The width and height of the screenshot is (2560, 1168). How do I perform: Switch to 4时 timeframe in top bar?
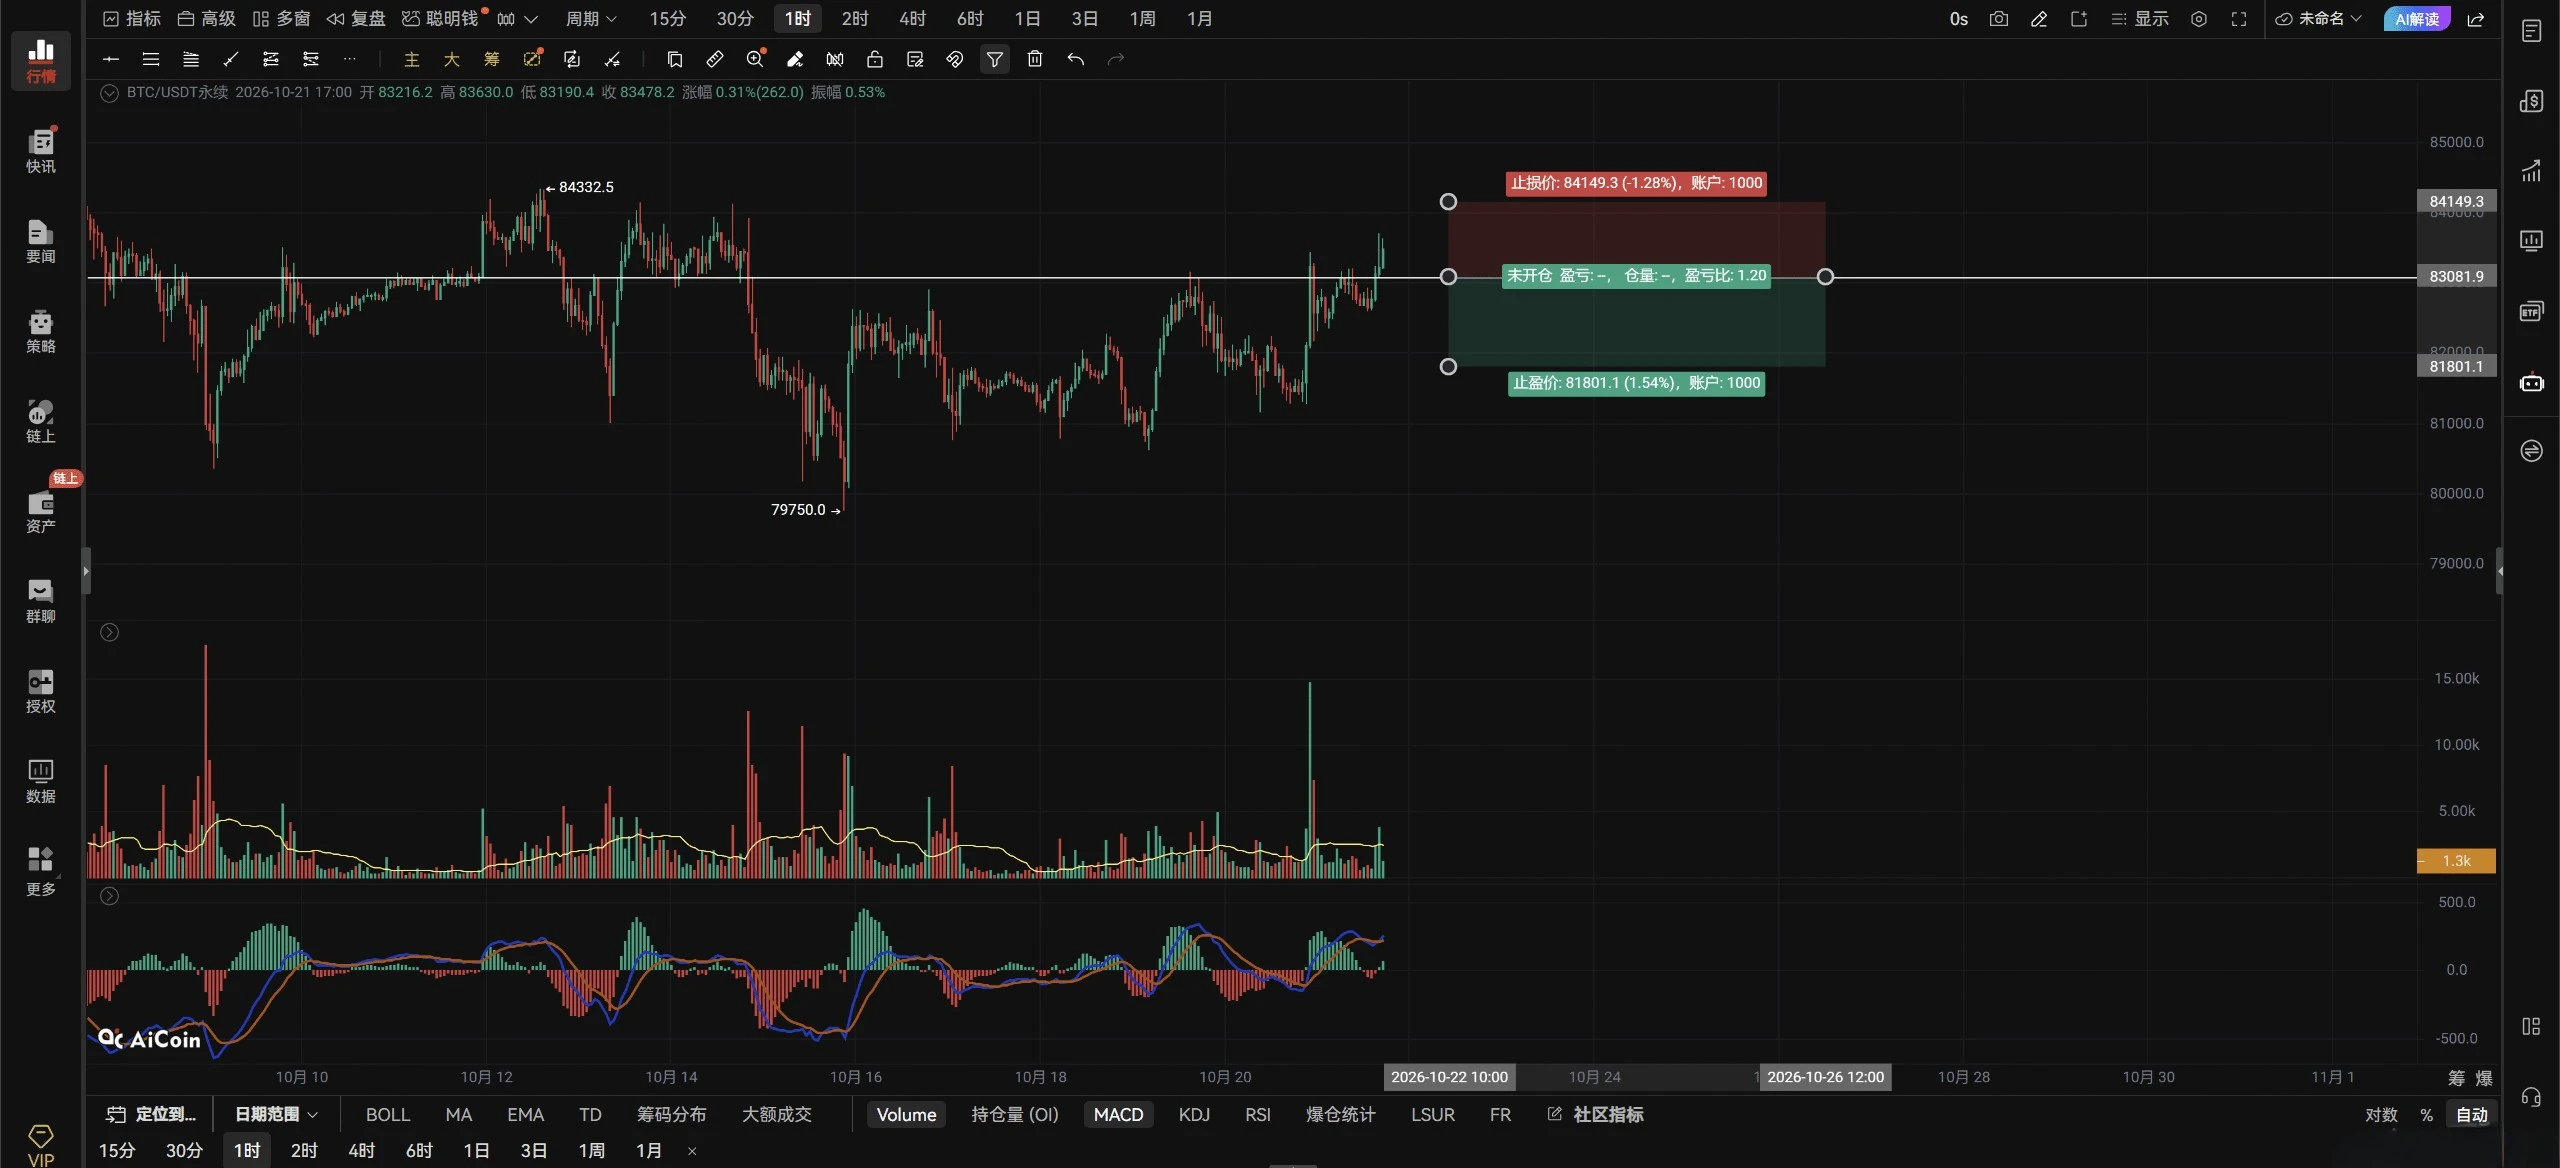click(912, 19)
